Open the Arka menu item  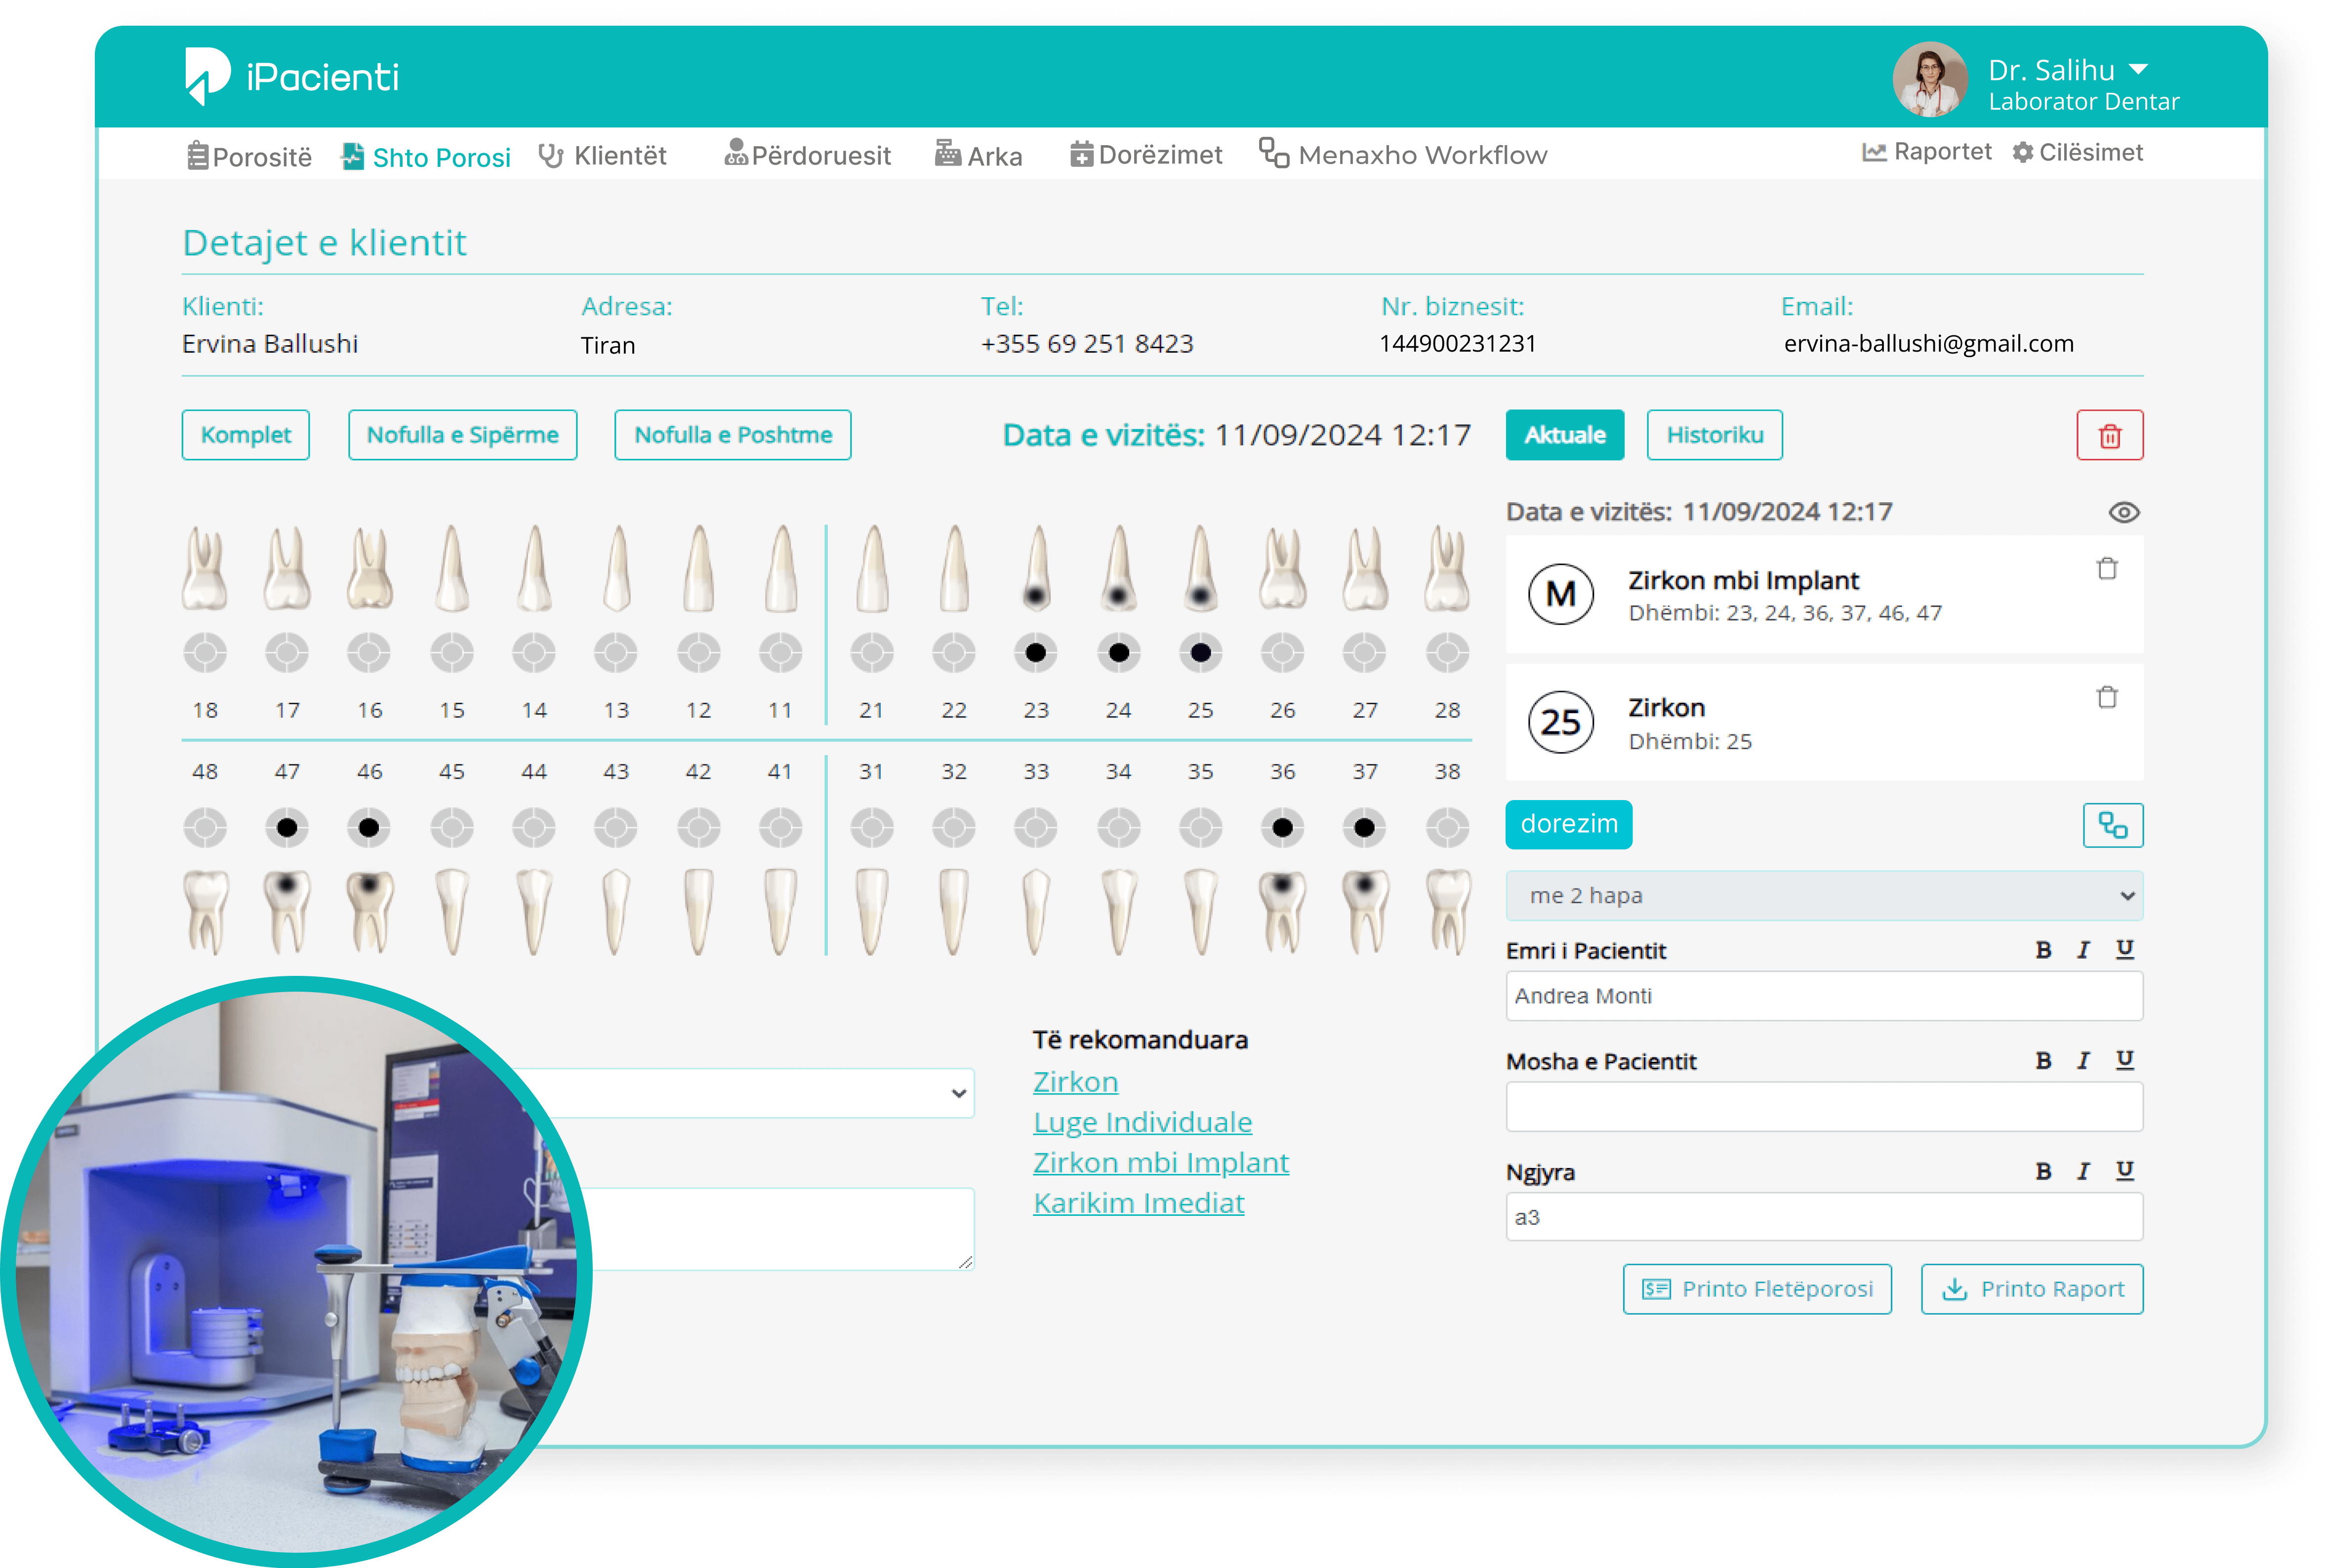[x=978, y=155]
